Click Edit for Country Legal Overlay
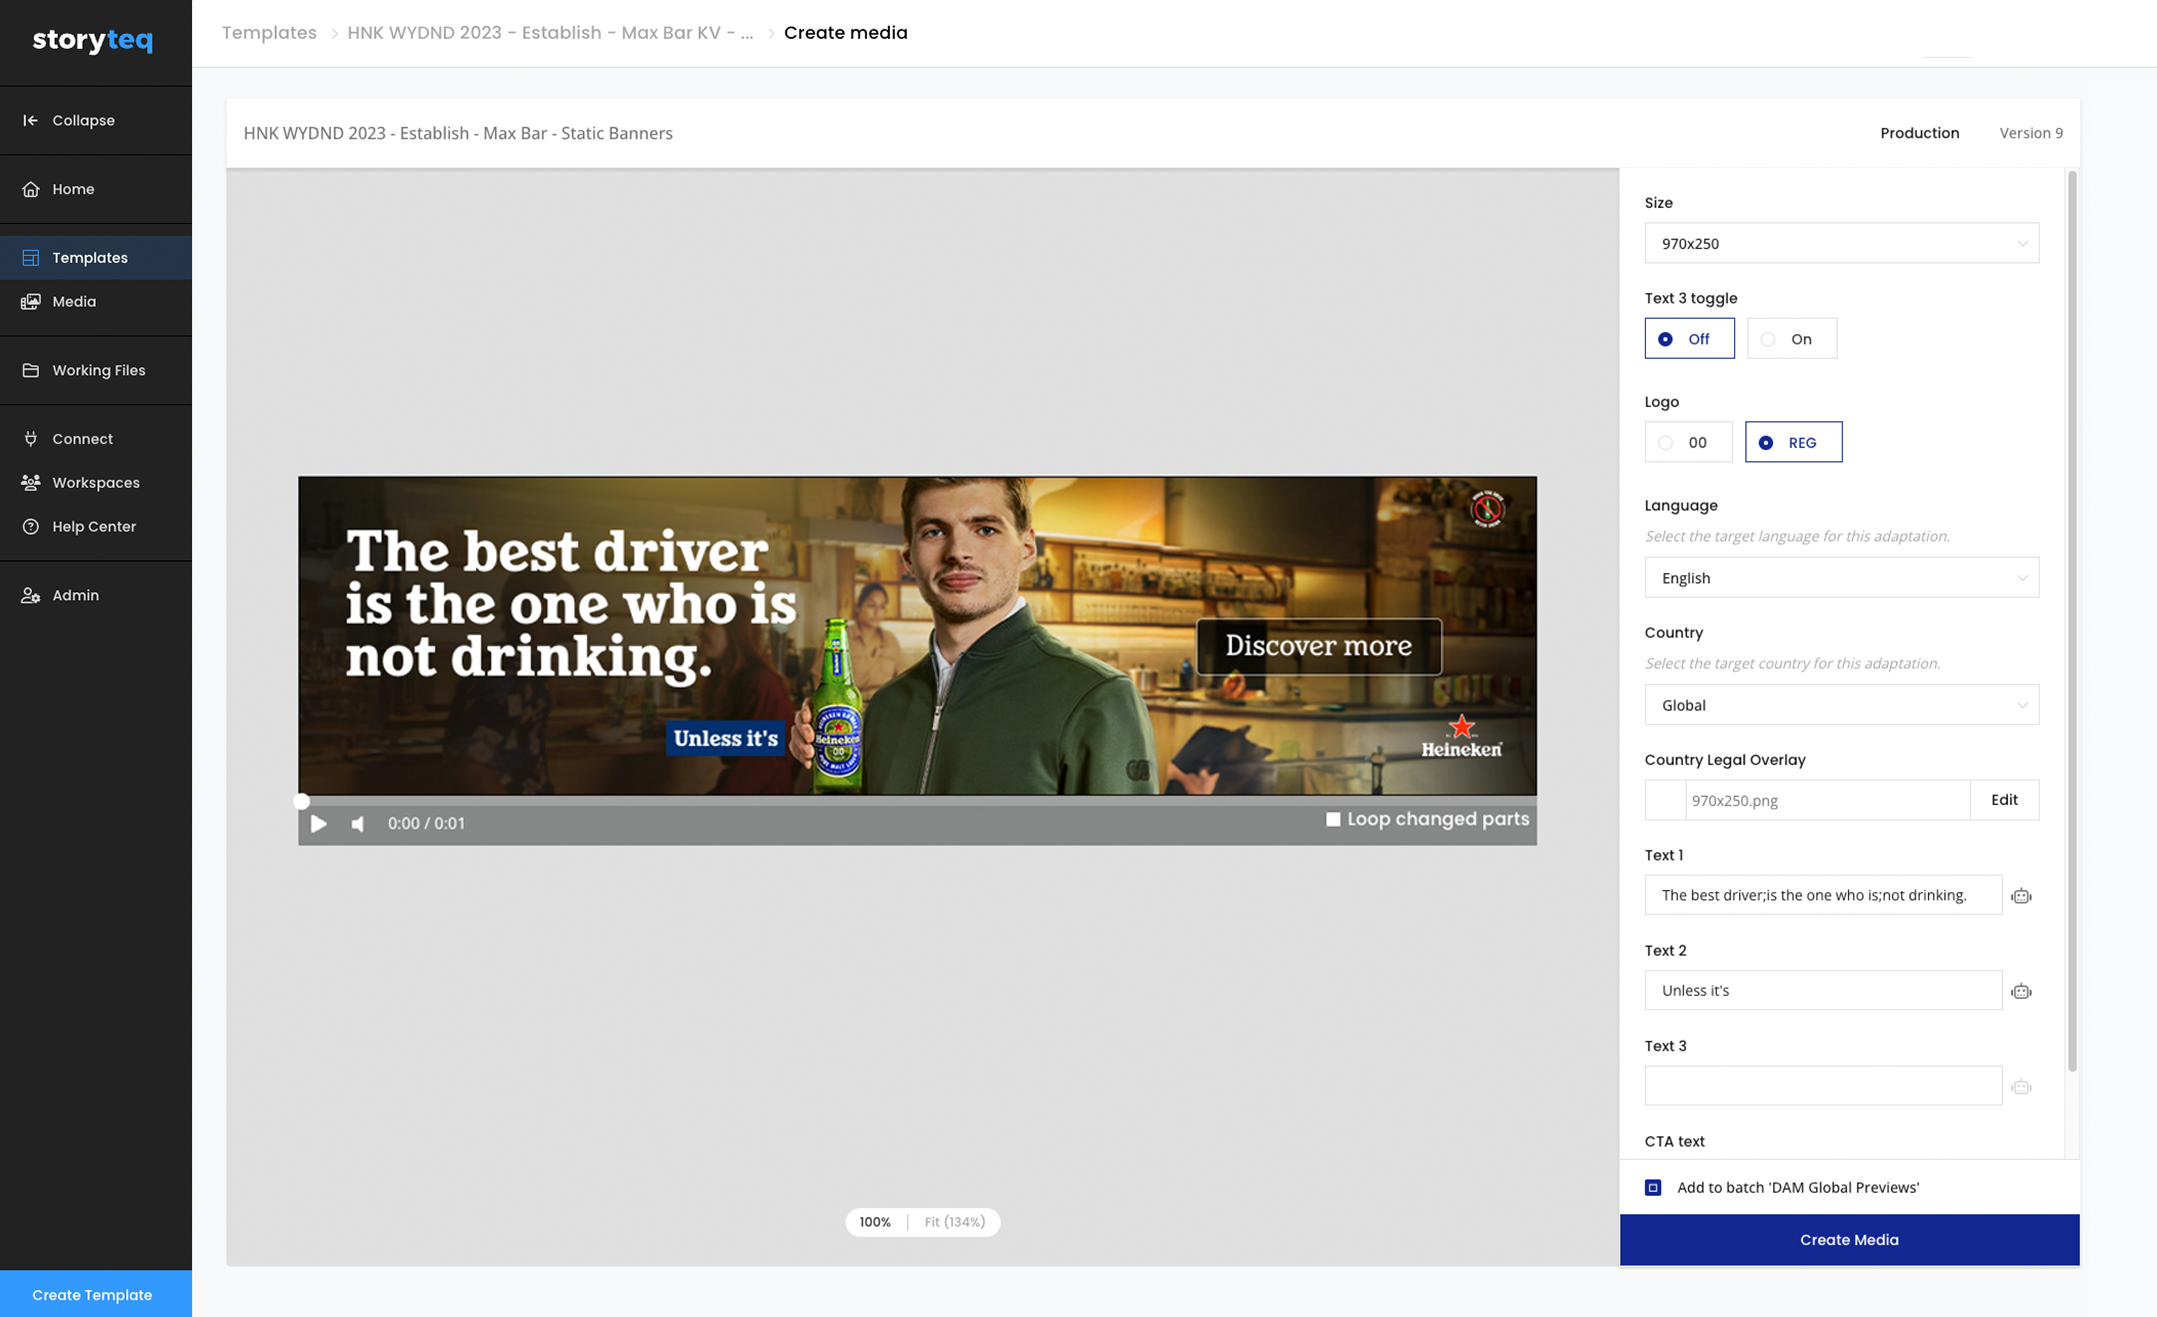Image resolution: width=2157 pixels, height=1317 pixels. coord(2003,800)
